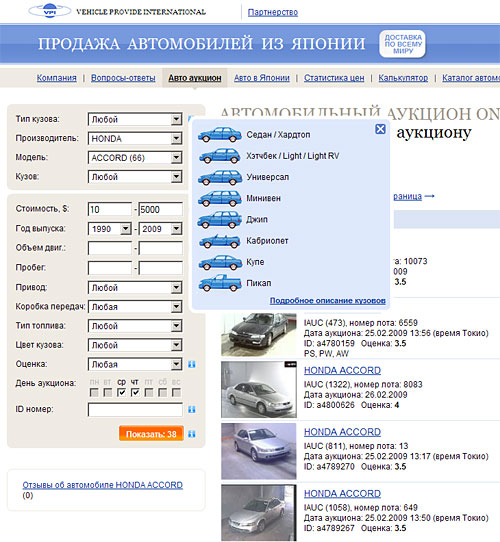Open the car photo for lot 649
The height and width of the screenshot is (542, 500).
tap(259, 513)
